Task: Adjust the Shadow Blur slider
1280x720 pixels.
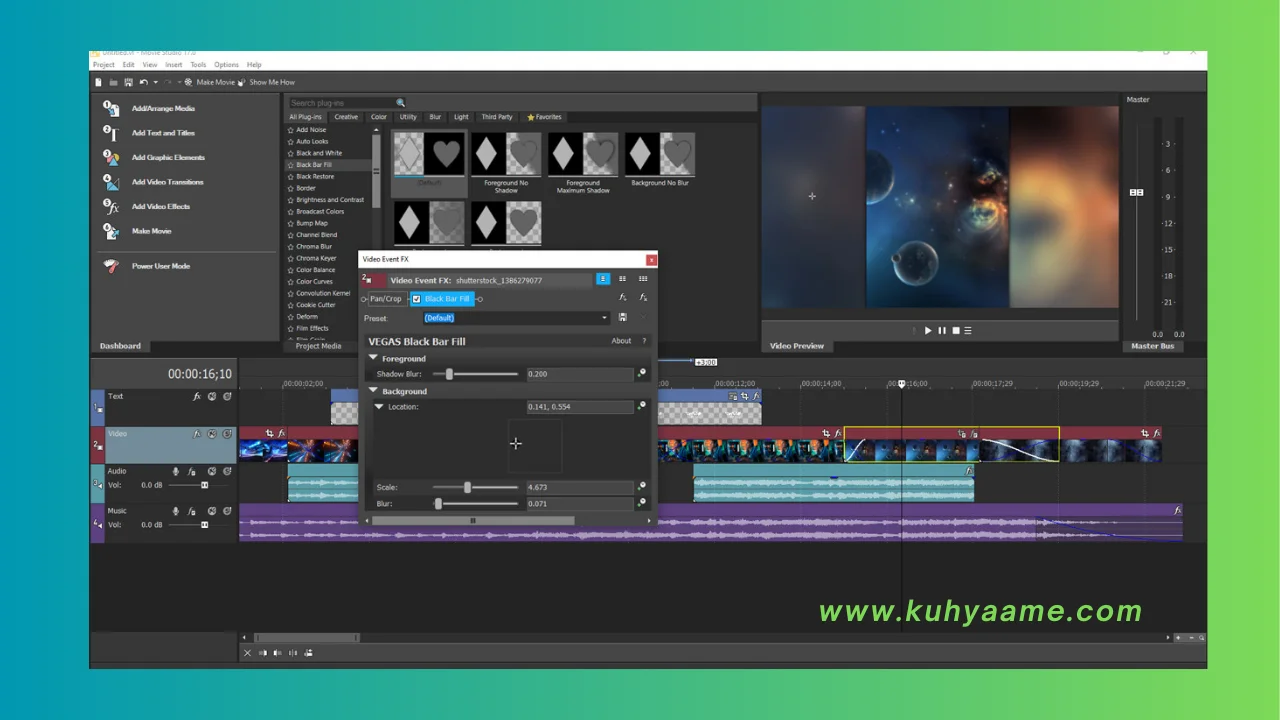Action: coord(450,374)
